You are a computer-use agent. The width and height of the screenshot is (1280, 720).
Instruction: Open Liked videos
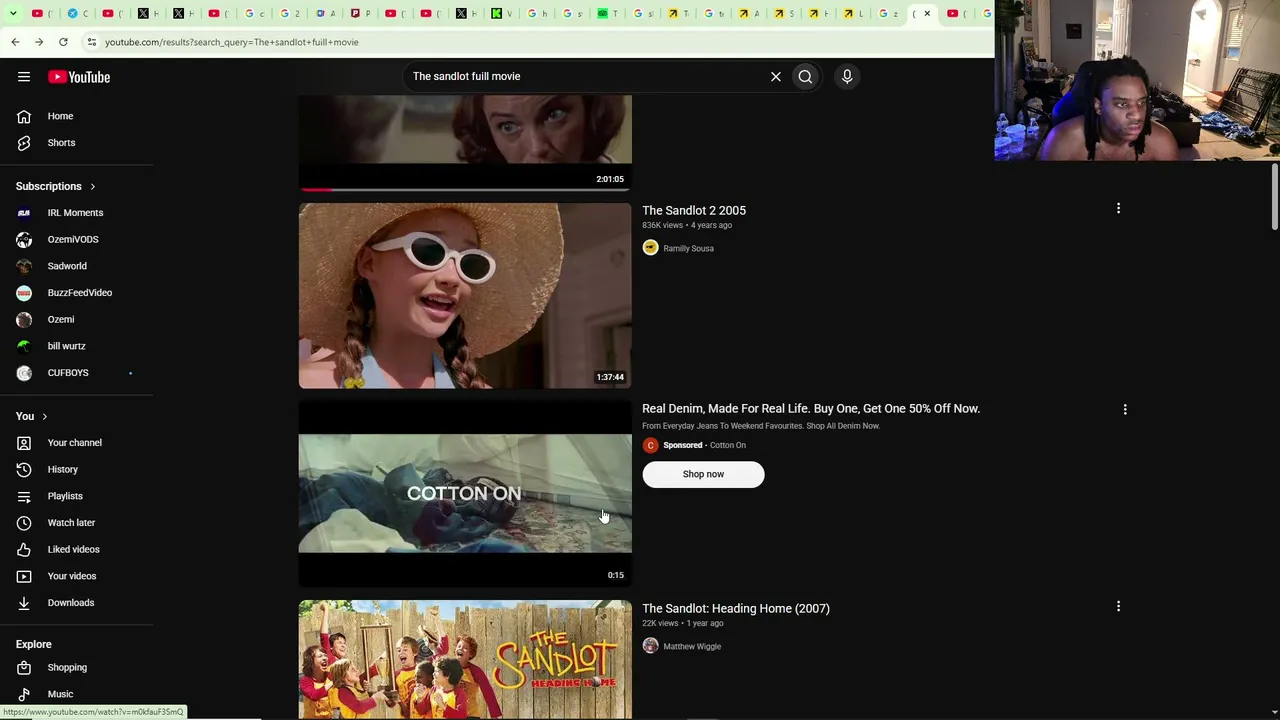pyautogui.click(x=76, y=550)
